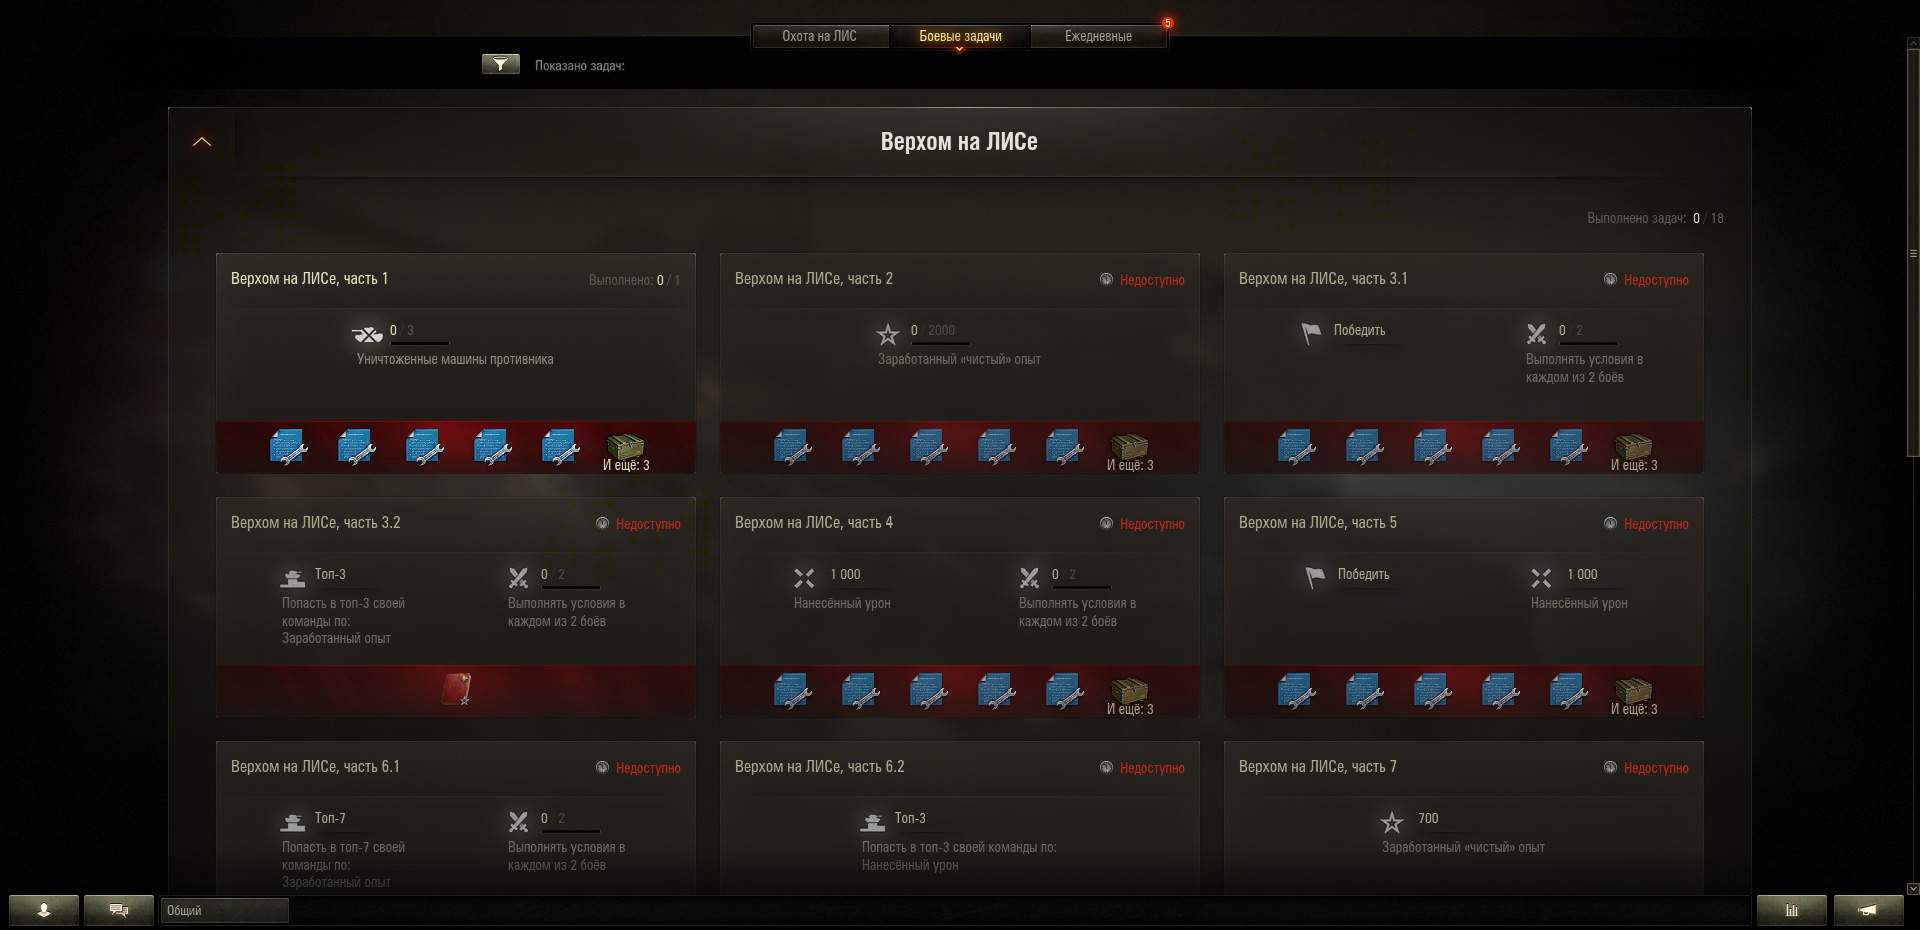
Task: Collapse the Верхом на ЛИСе section
Action: (x=202, y=142)
